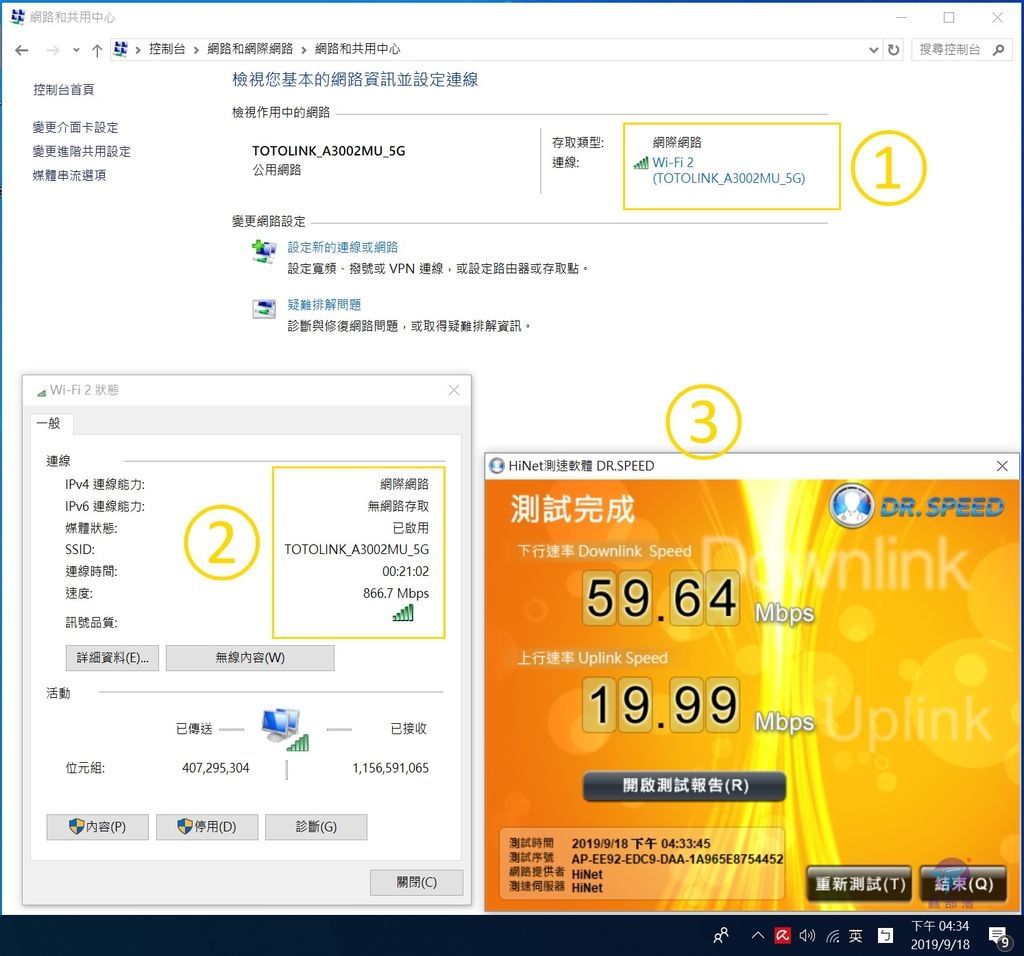The height and width of the screenshot is (956, 1024).
Task: Select 控制台 in the breadcrumb path
Action: pyautogui.click(x=167, y=49)
